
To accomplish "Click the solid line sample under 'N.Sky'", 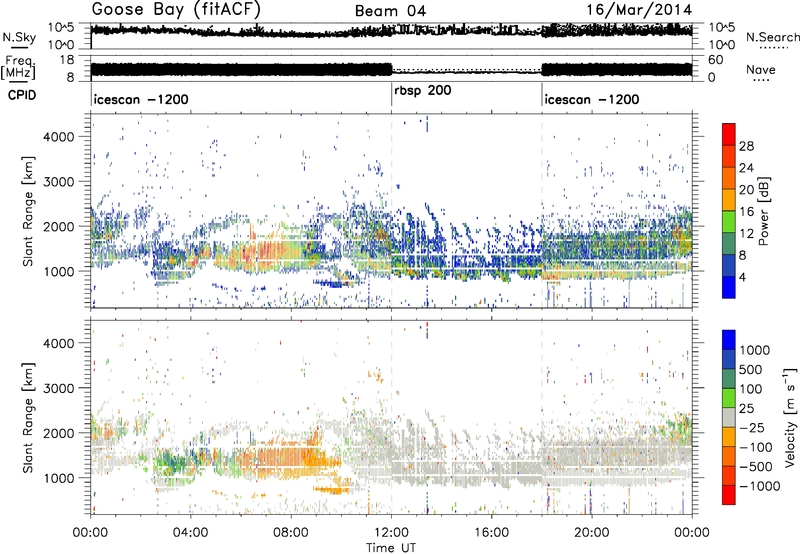I will (19, 47).
